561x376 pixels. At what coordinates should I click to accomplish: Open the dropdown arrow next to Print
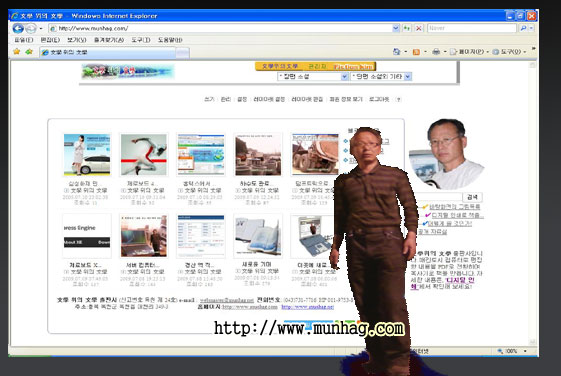445,52
